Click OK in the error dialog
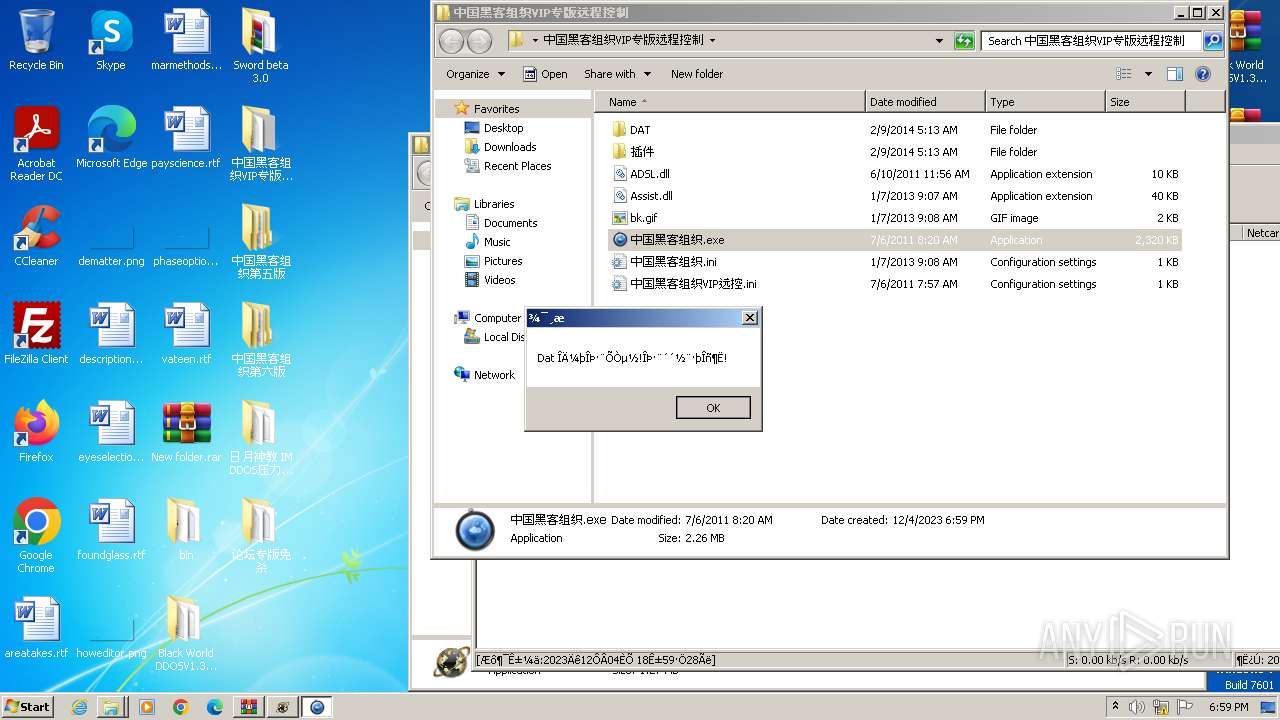1280x720 pixels. [713, 407]
